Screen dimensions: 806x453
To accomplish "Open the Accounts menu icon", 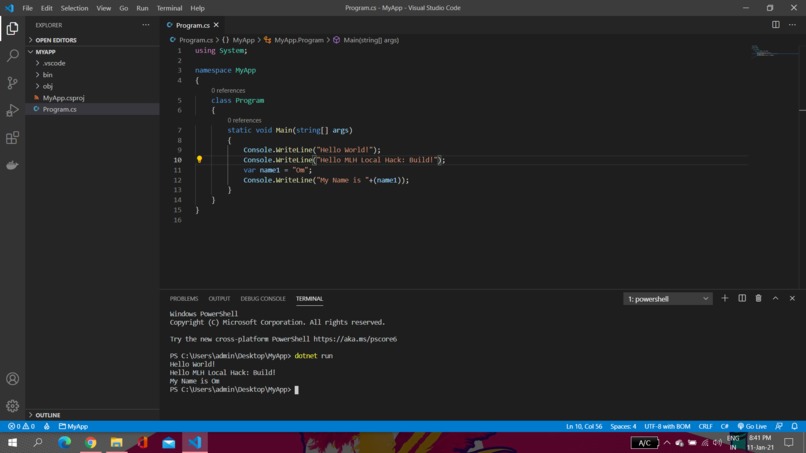I will click(x=12, y=379).
